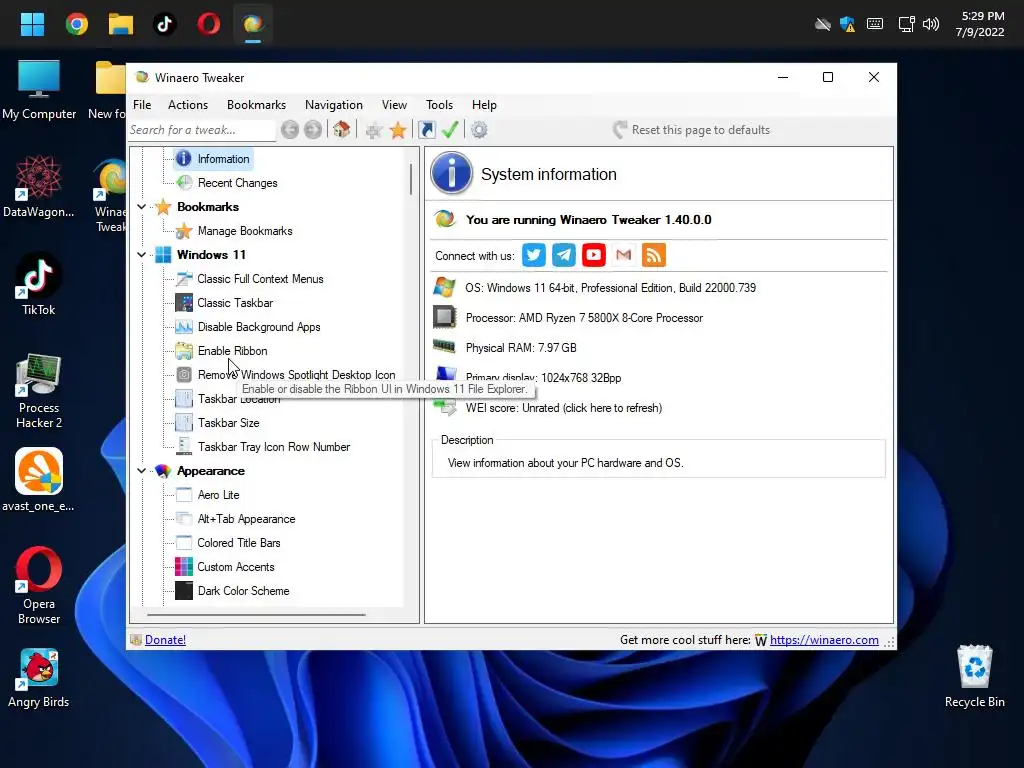Screen dimensions: 1024x768
Task: Open settings via the gear toolbar icon
Action: click(x=479, y=130)
